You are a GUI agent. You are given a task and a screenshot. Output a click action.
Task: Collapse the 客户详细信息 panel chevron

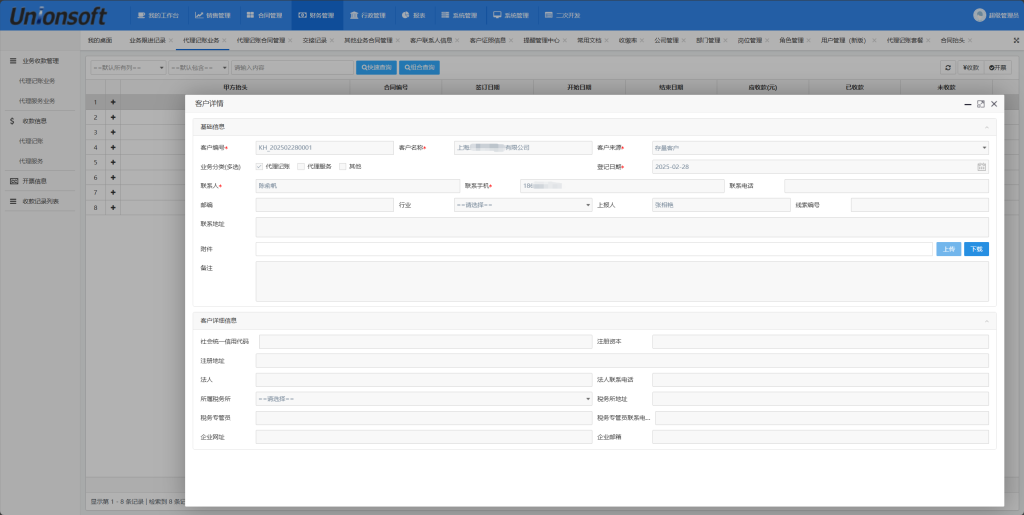tap(986, 320)
